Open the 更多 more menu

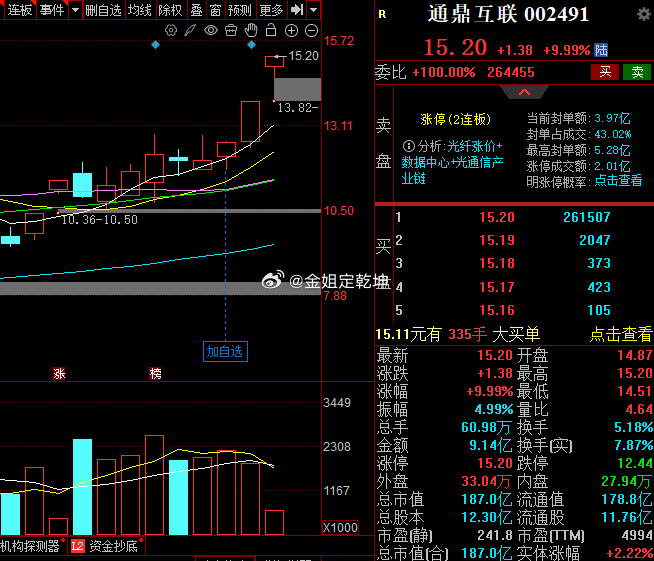coord(271,10)
